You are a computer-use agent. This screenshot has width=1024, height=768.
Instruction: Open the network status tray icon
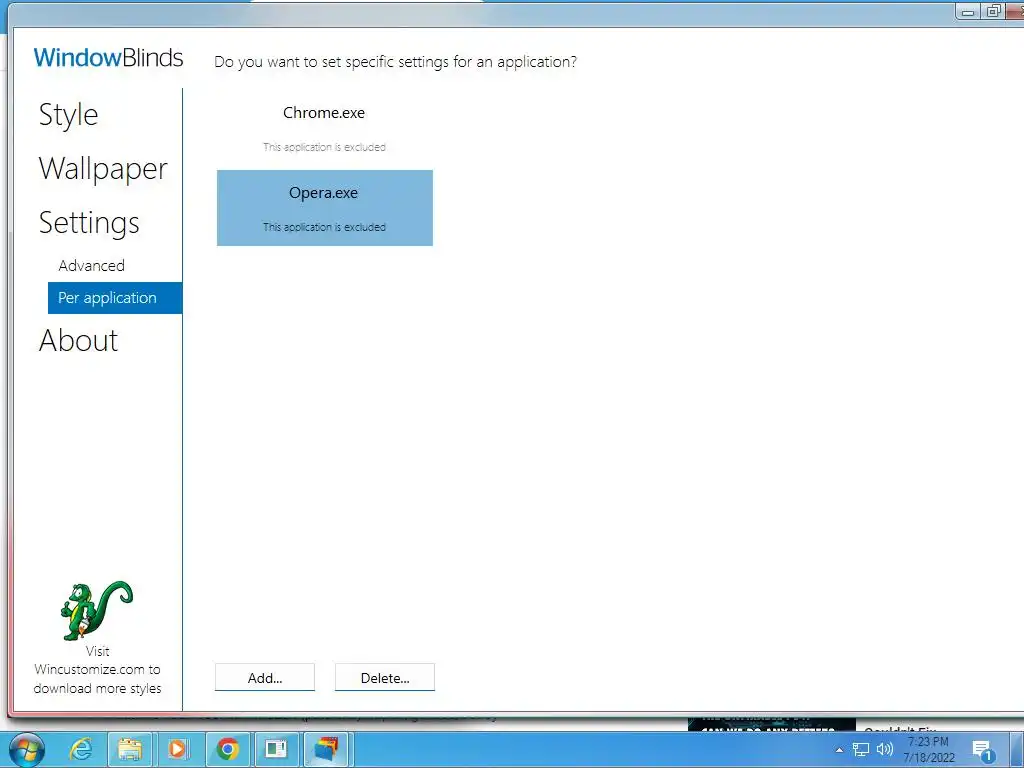click(861, 750)
